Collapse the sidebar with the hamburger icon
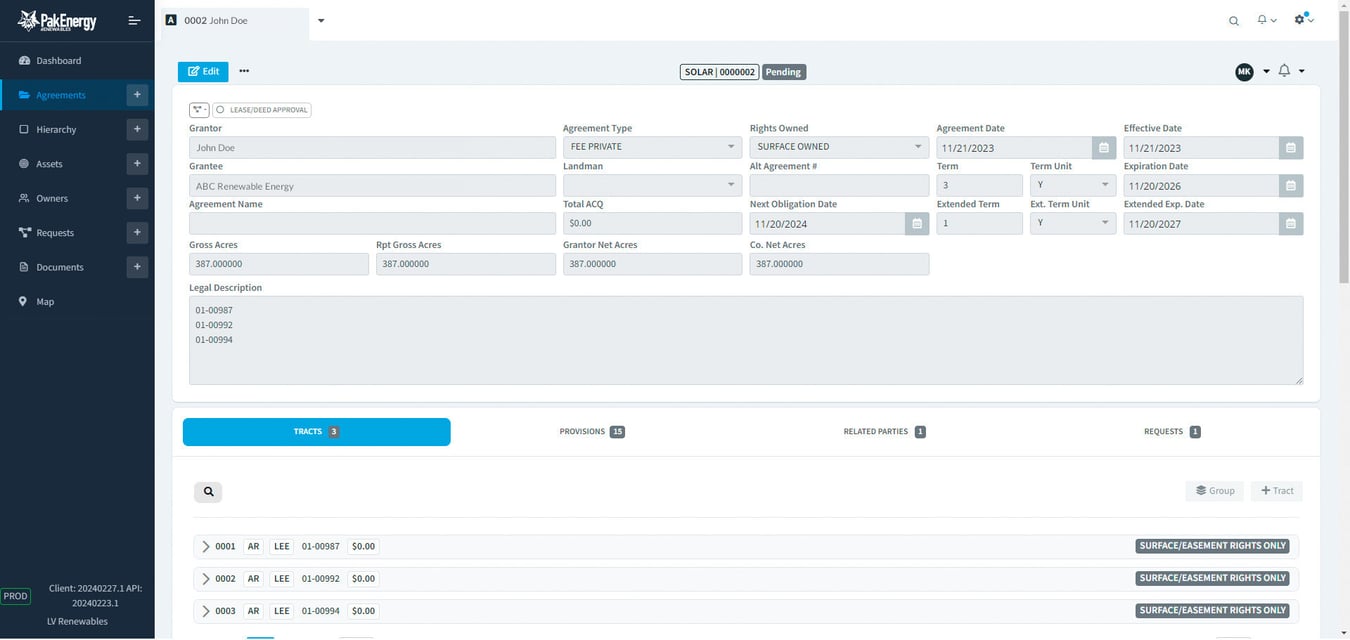Image resolution: width=1350 pixels, height=640 pixels. click(x=134, y=21)
